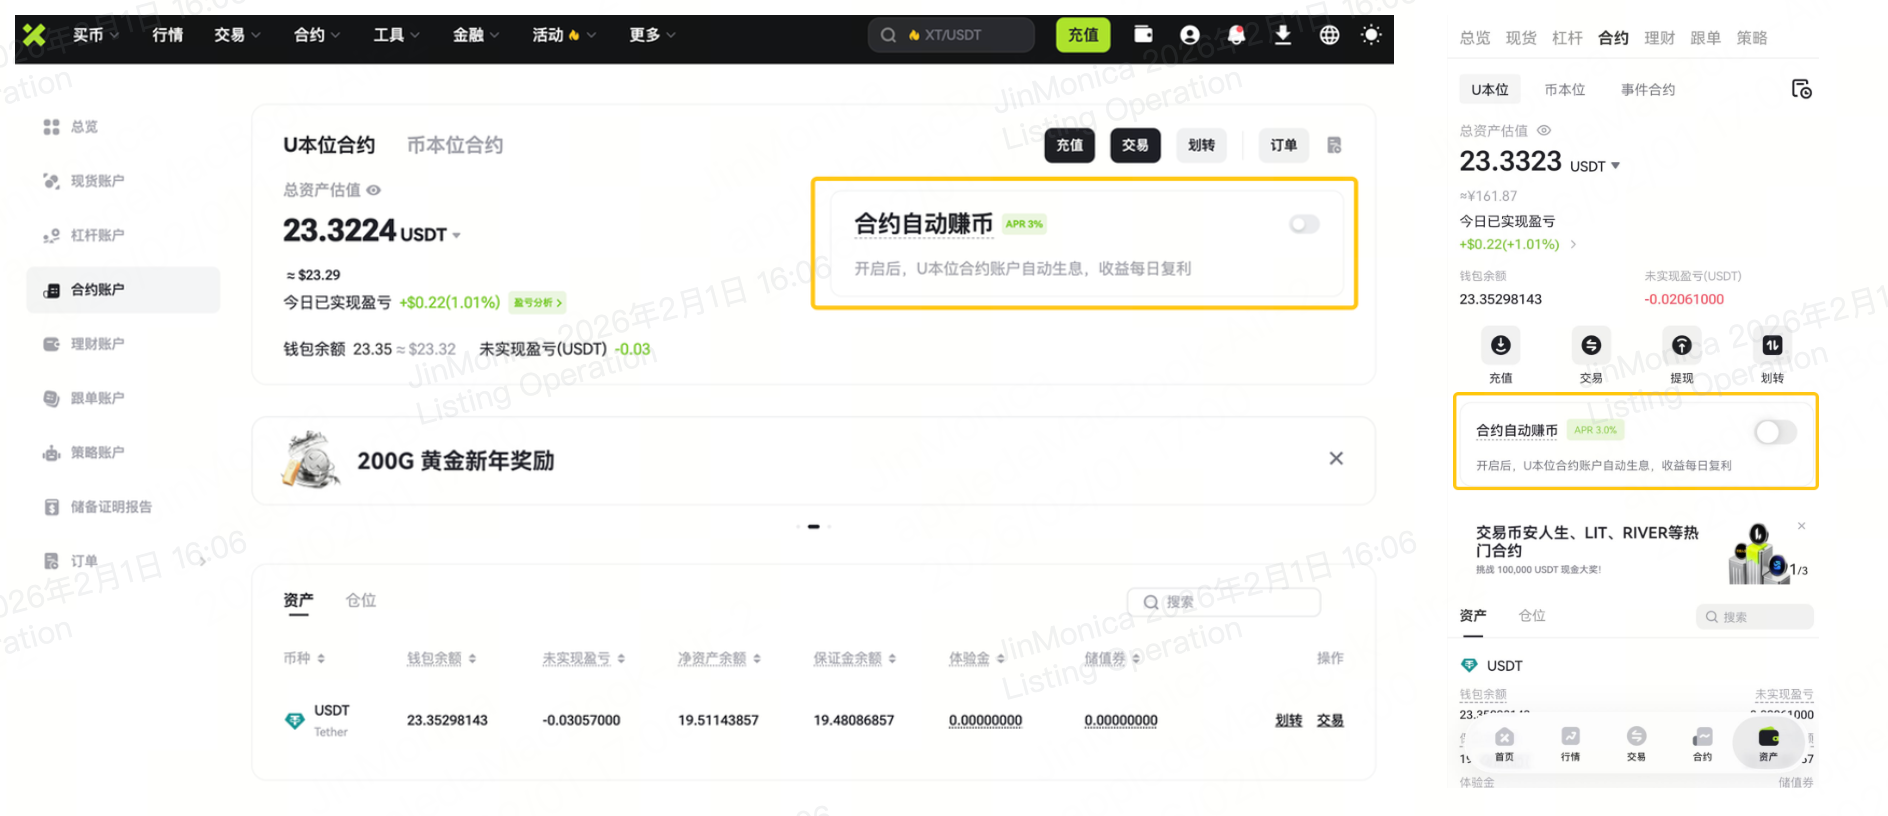Click the download app icon
Screen dimensions: 1888x816
click(x=1283, y=35)
